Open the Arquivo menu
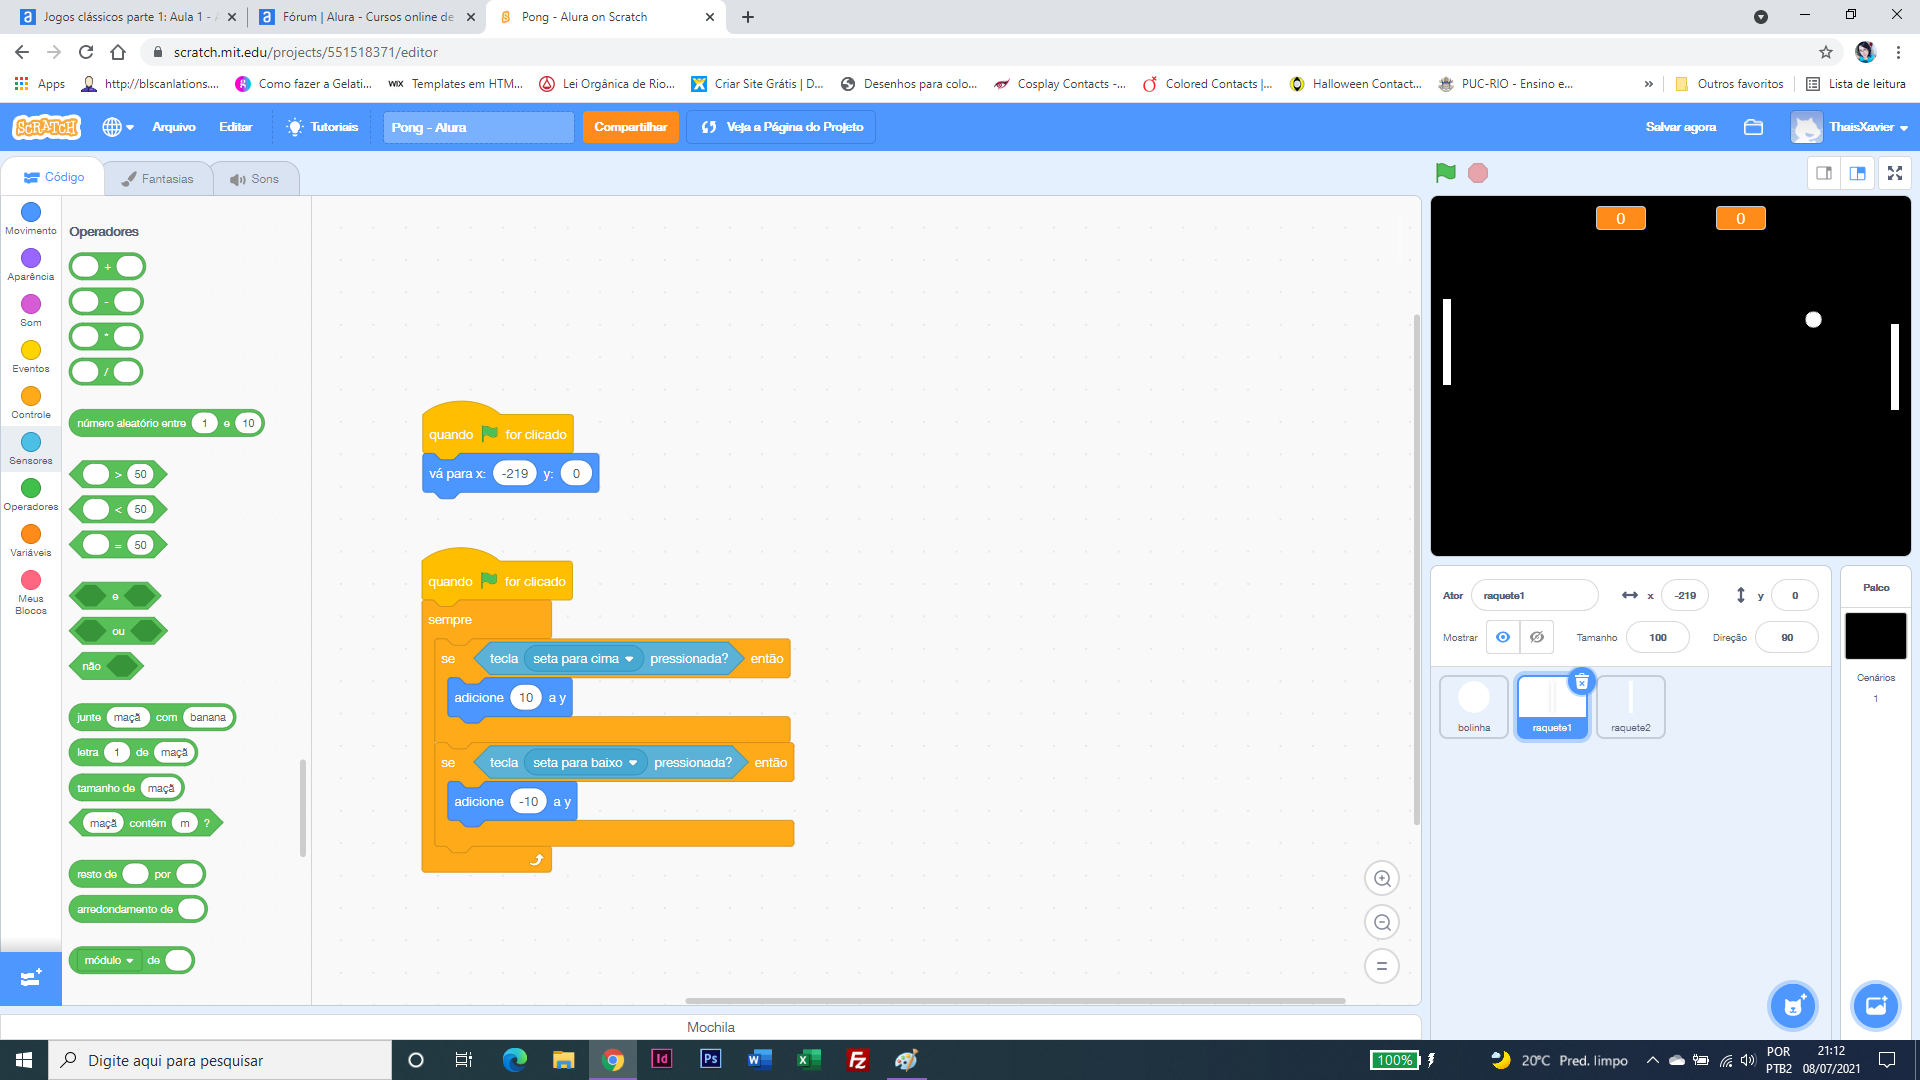 click(174, 127)
